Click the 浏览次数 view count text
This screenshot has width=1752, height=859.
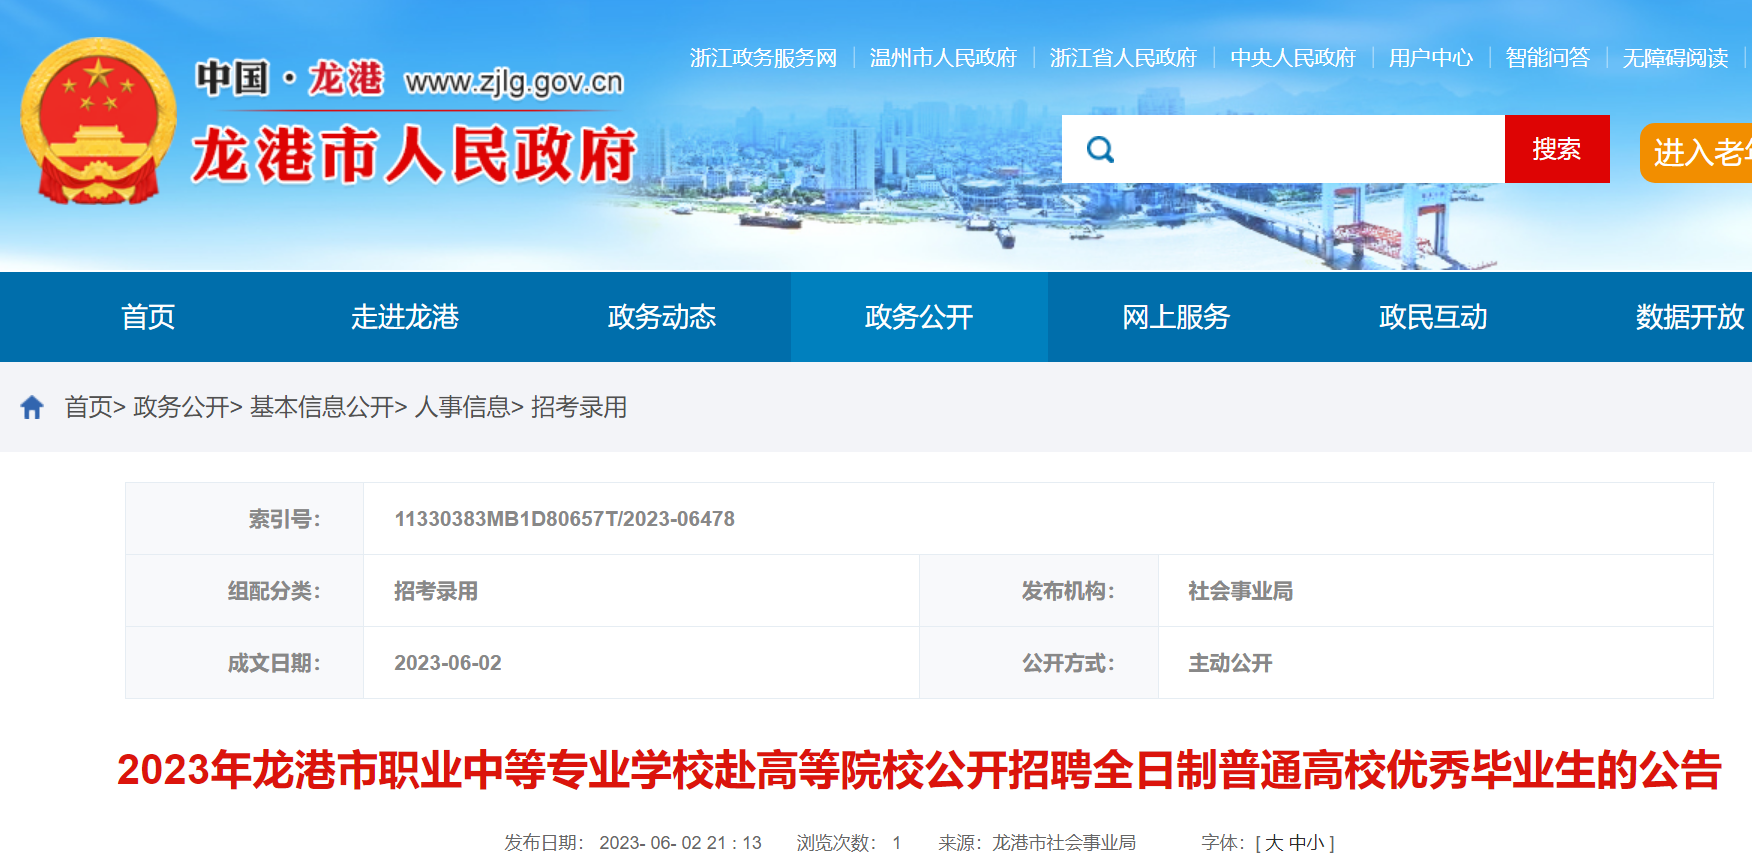[849, 843]
